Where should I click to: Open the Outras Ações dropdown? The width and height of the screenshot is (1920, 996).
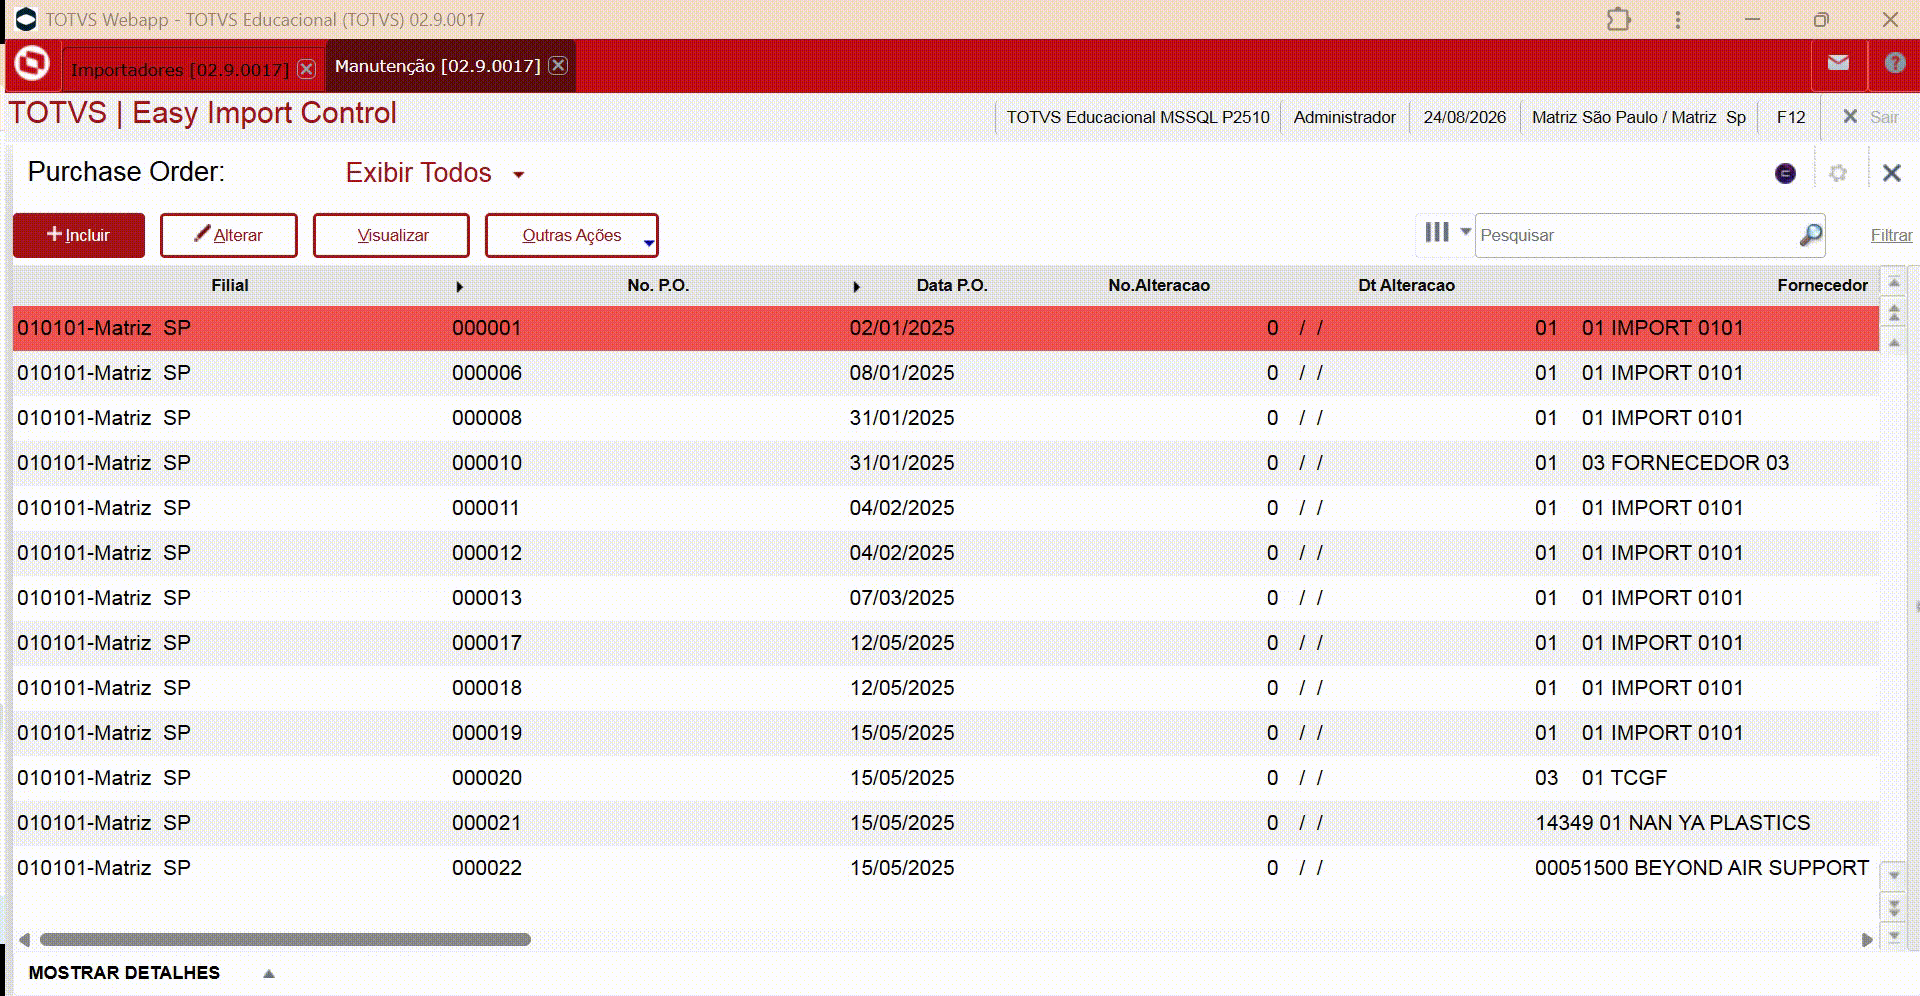[x=571, y=235]
